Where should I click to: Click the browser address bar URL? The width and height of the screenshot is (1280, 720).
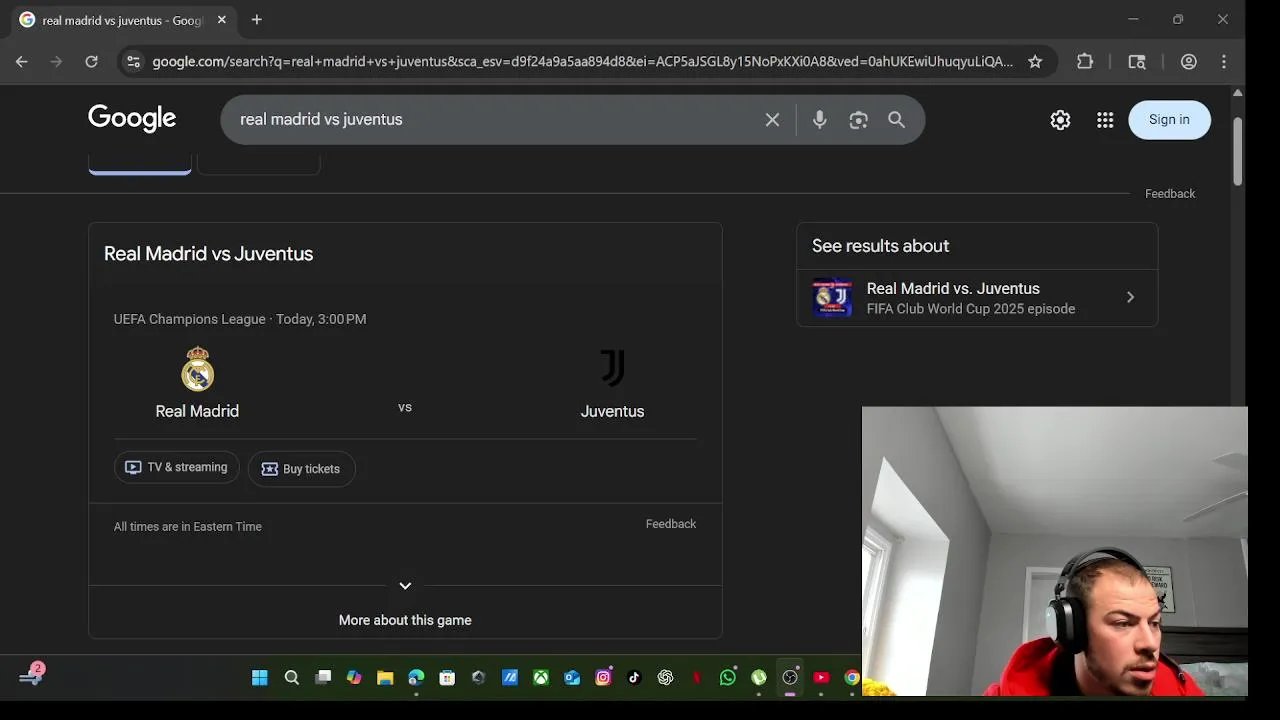pos(582,62)
